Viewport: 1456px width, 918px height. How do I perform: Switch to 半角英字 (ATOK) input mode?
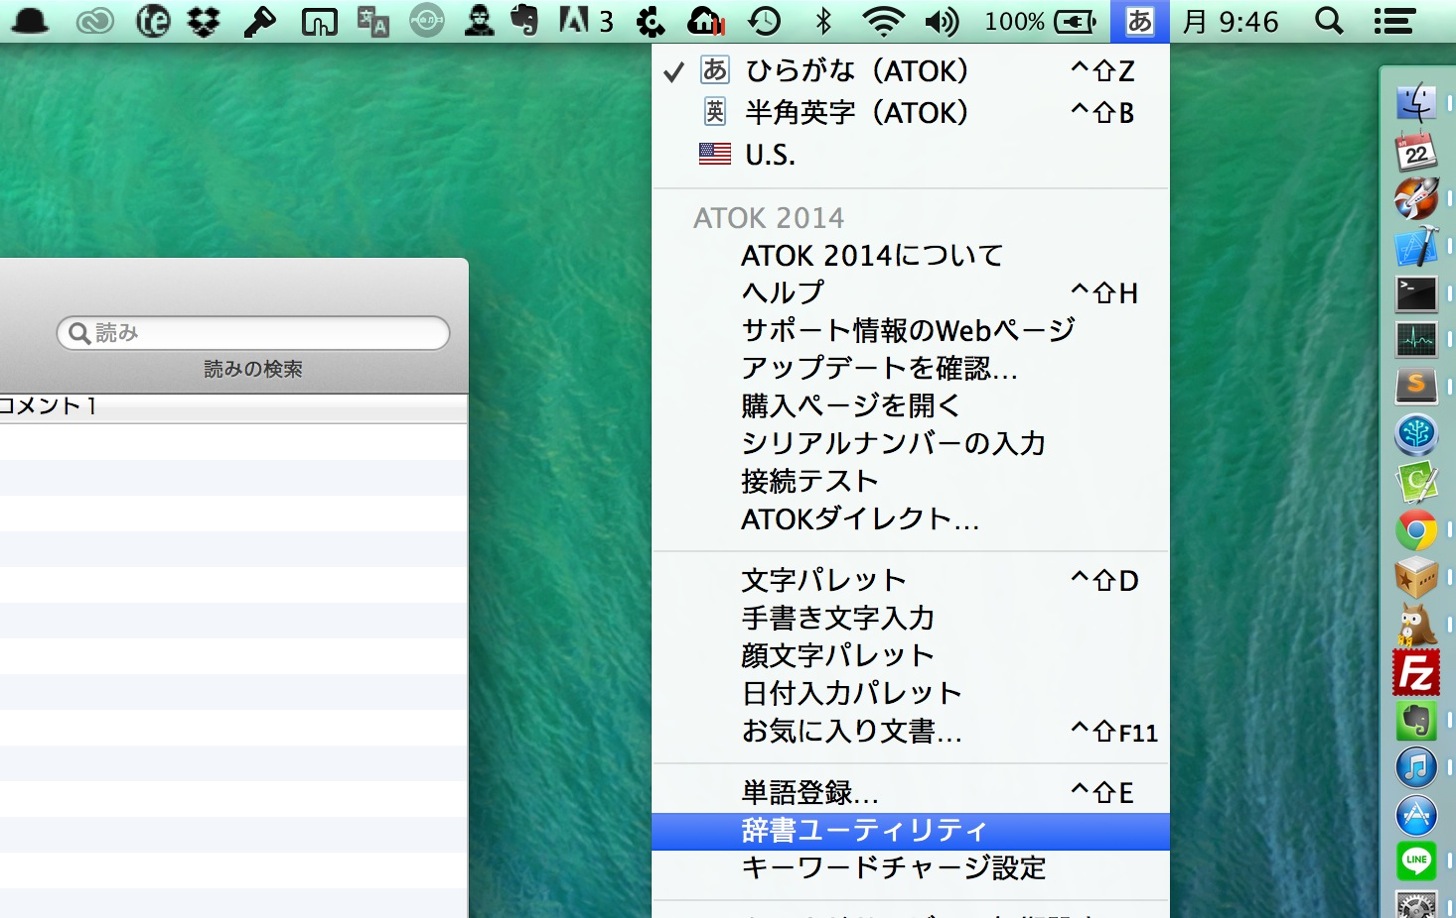tap(910, 112)
